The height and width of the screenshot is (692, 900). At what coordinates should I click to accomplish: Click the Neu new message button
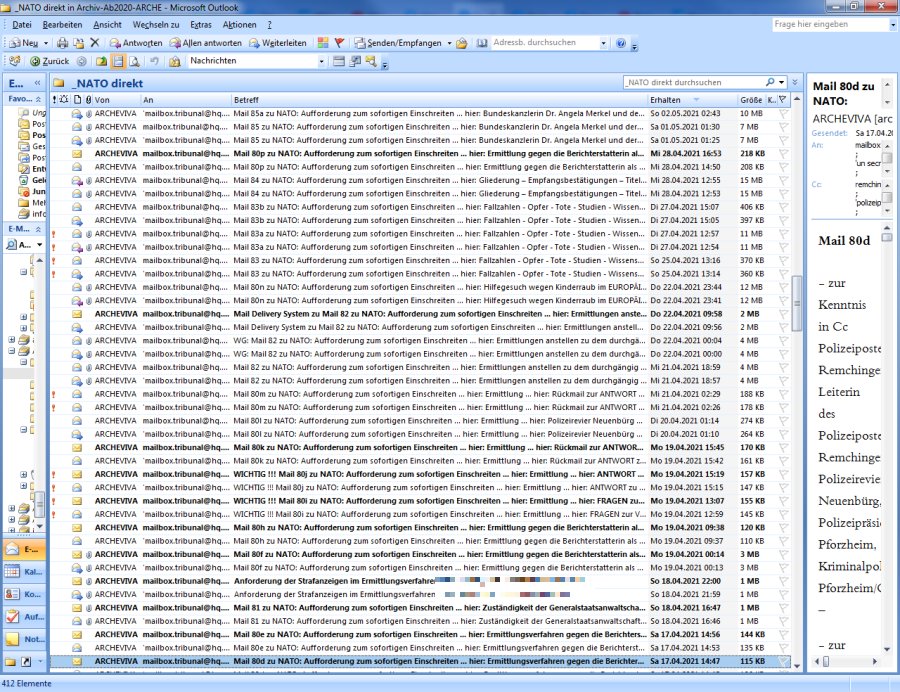pyautogui.click(x=24, y=43)
